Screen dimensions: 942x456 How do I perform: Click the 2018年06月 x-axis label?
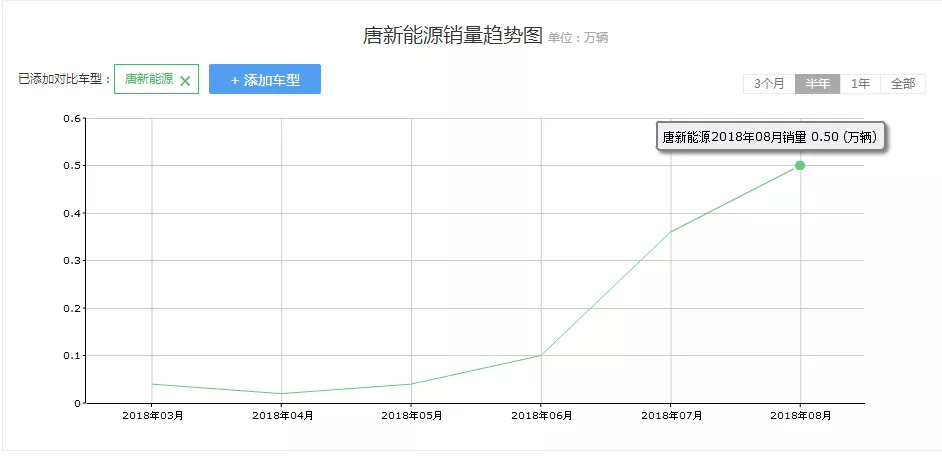pos(541,415)
